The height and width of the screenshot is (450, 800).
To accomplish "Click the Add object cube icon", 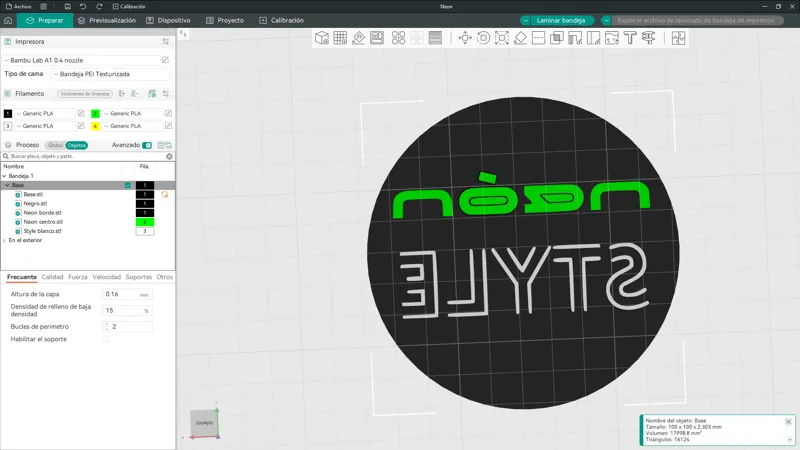I will (321, 38).
